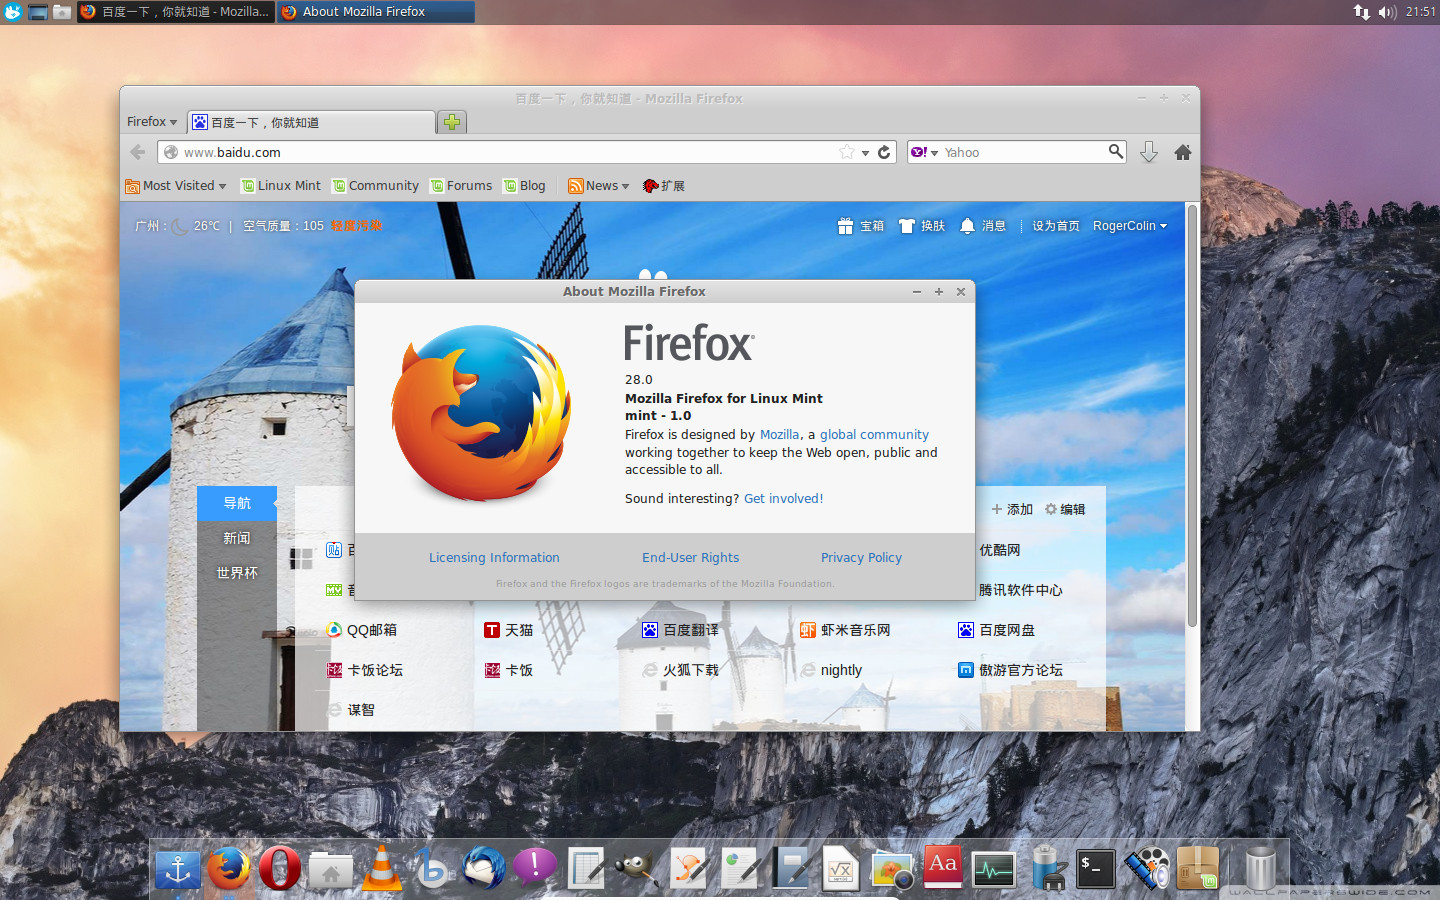The width and height of the screenshot is (1440, 900).
Task: Click the Get involved! link
Action: click(x=783, y=499)
